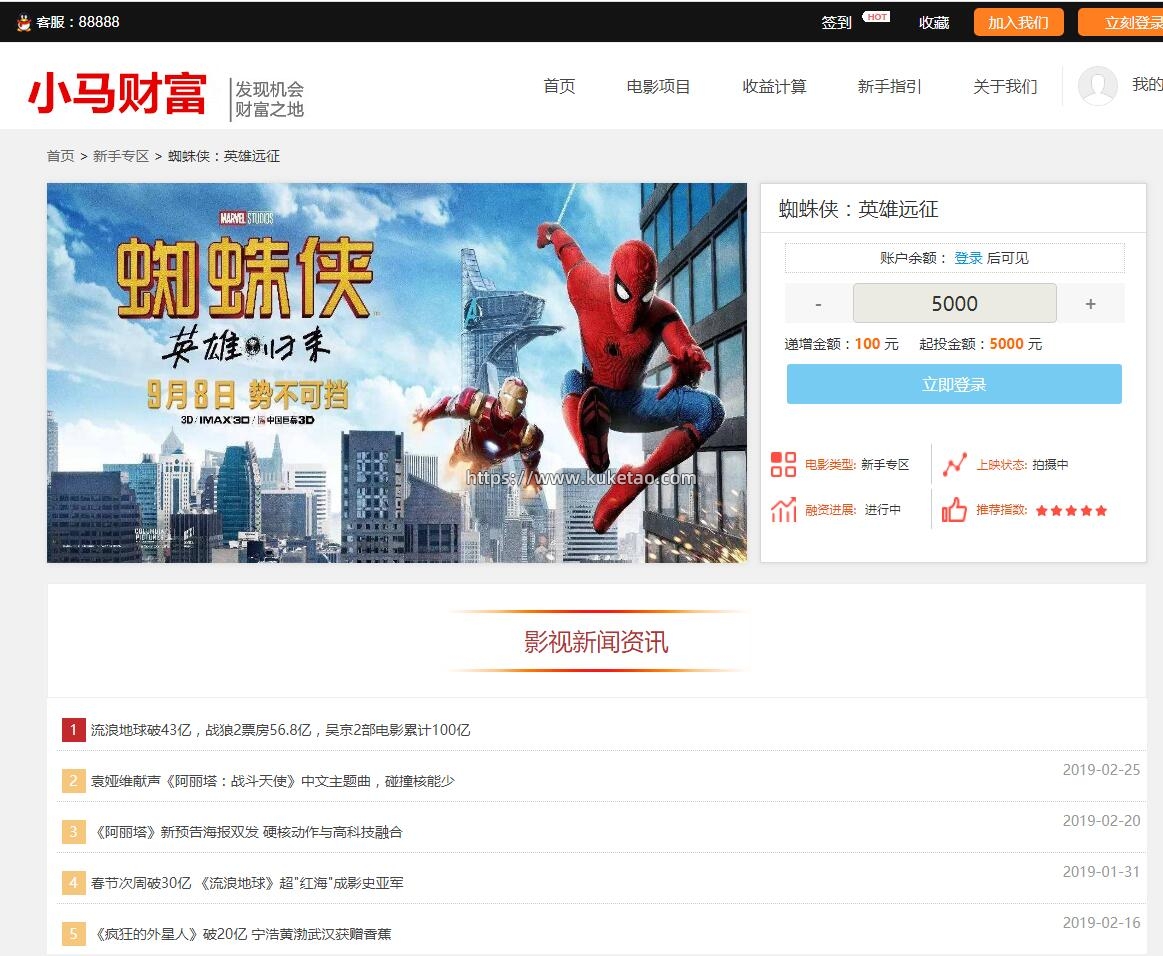Click the 推荐指数 thumbs-up icon
1163x956 pixels.
coord(955,510)
